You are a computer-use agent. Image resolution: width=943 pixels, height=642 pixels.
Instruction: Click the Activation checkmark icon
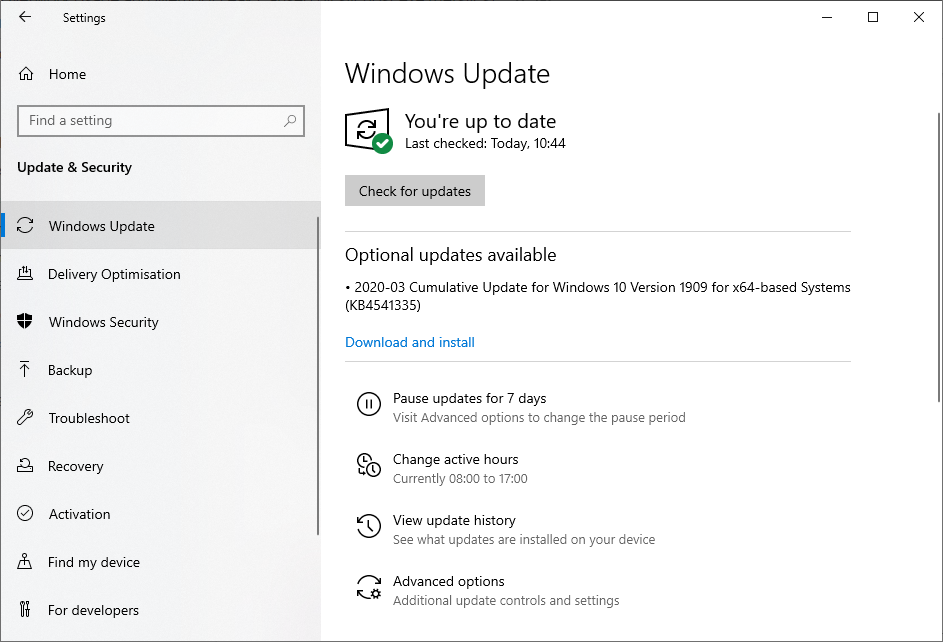(x=25, y=513)
